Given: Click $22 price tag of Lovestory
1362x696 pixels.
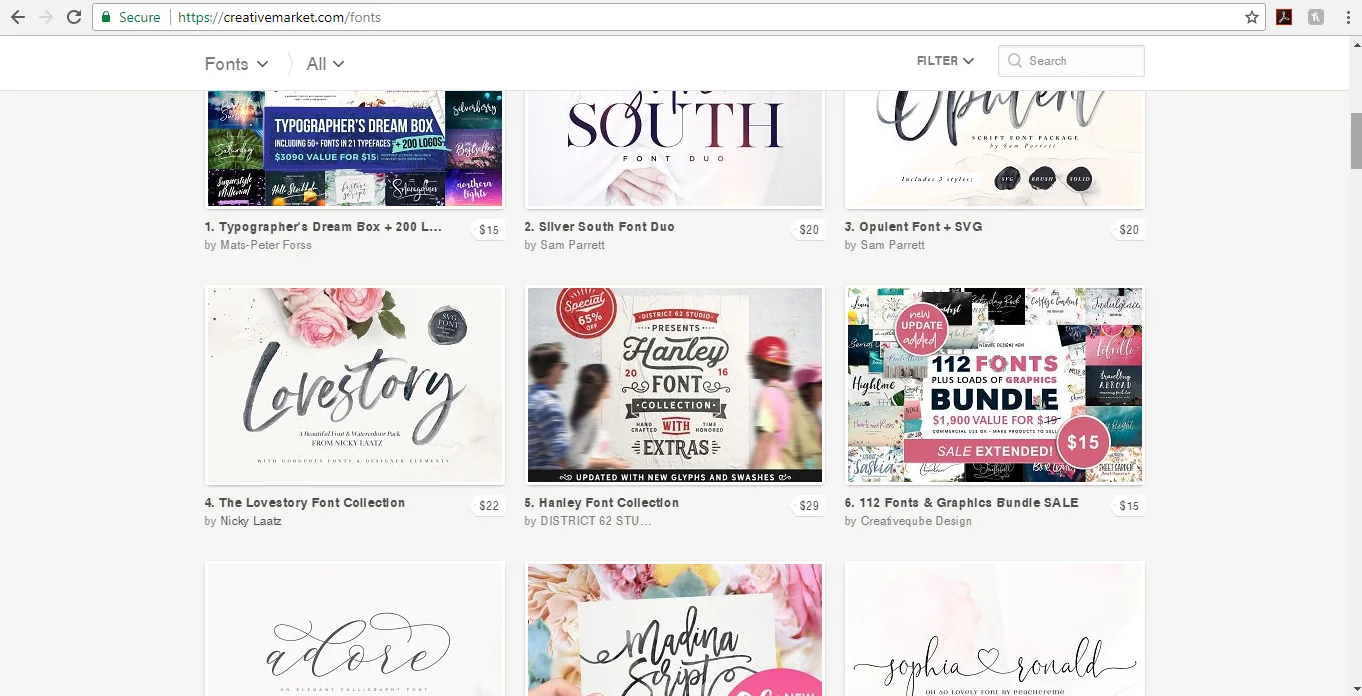Looking at the screenshot, I should pos(487,506).
